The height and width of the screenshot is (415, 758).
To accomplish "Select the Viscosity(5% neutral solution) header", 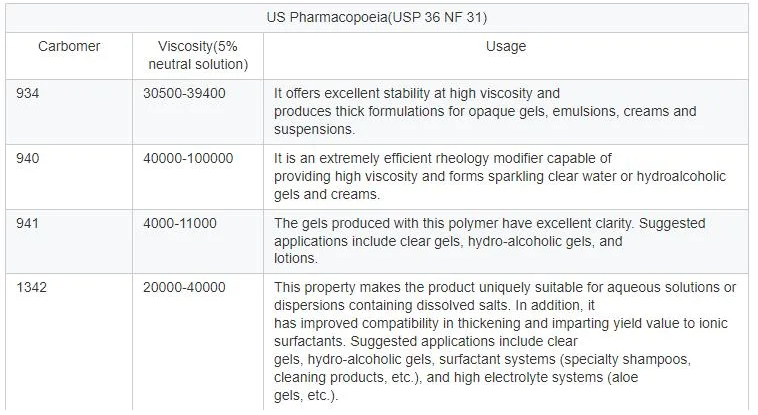I will [198, 55].
